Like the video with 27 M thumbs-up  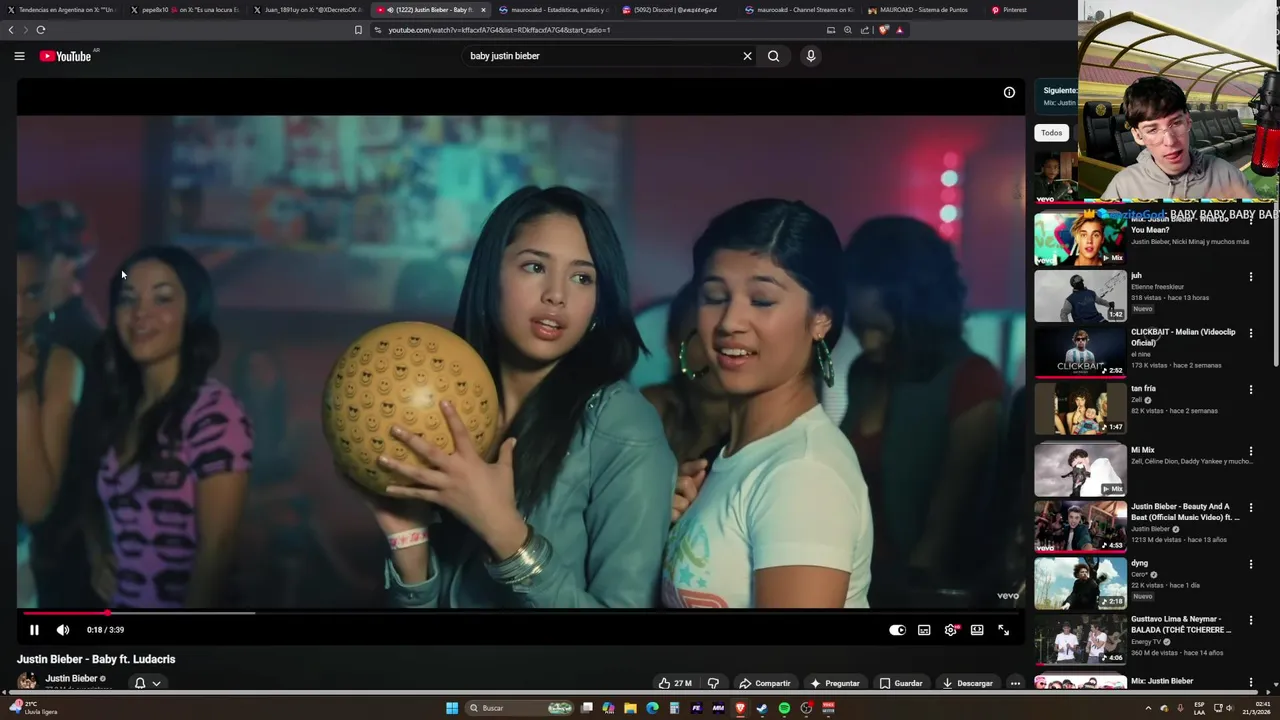(x=675, y=683)
